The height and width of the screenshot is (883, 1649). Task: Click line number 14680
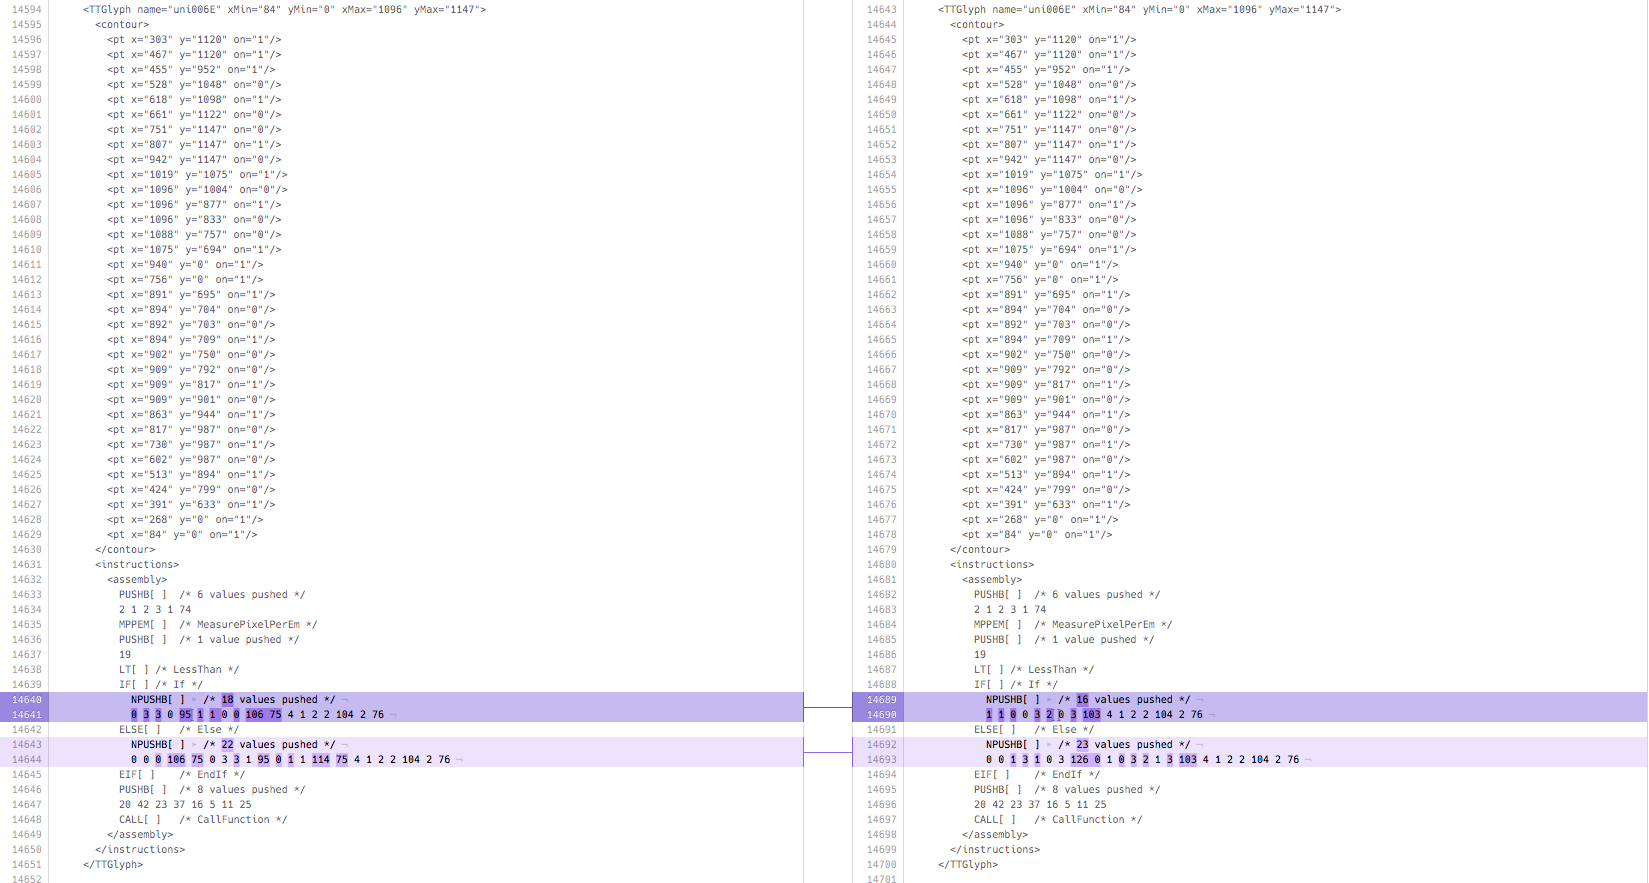pyautogui.click(x=882, y=565)
